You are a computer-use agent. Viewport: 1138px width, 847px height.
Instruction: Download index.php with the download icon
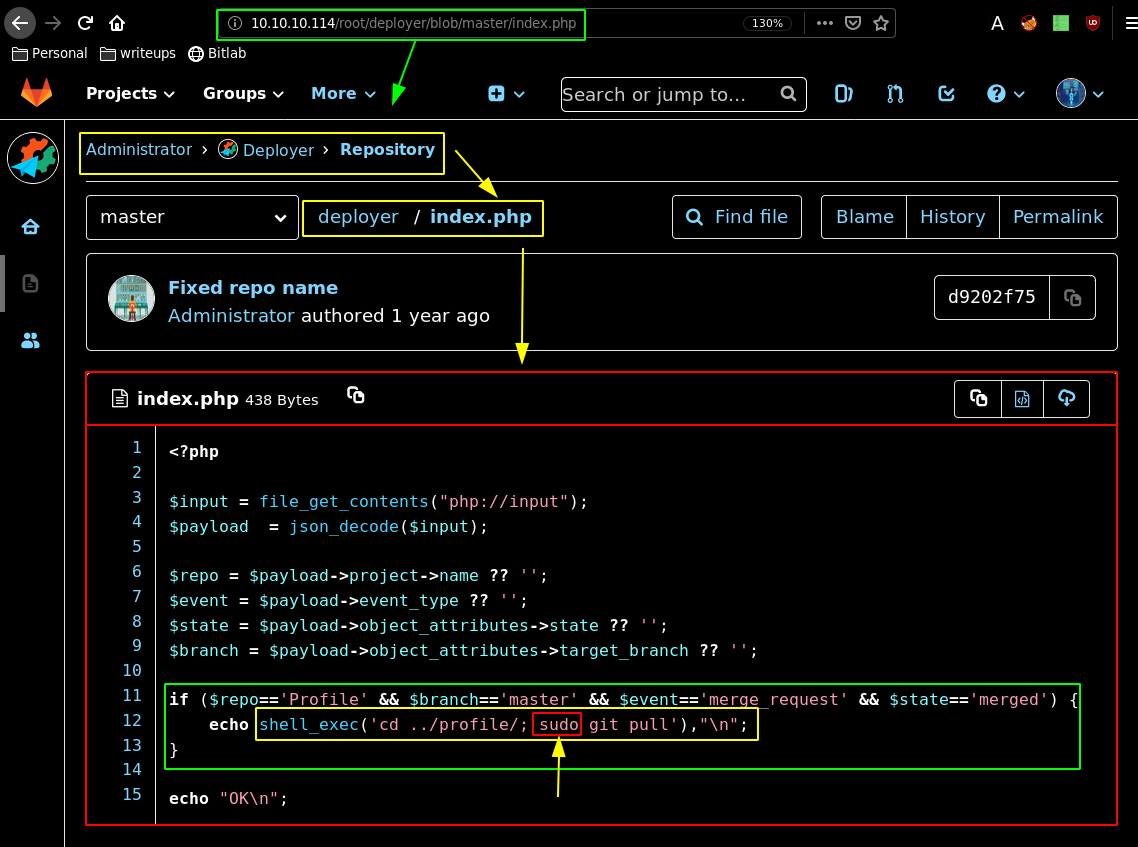1066,398
